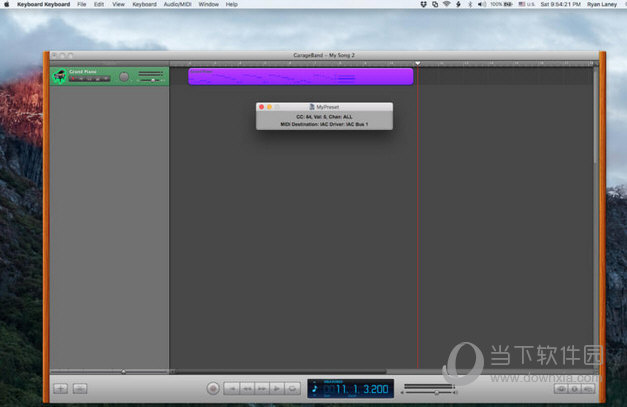Click the MyPreset window title
The image size is (627, 407).
coord(327,107)
